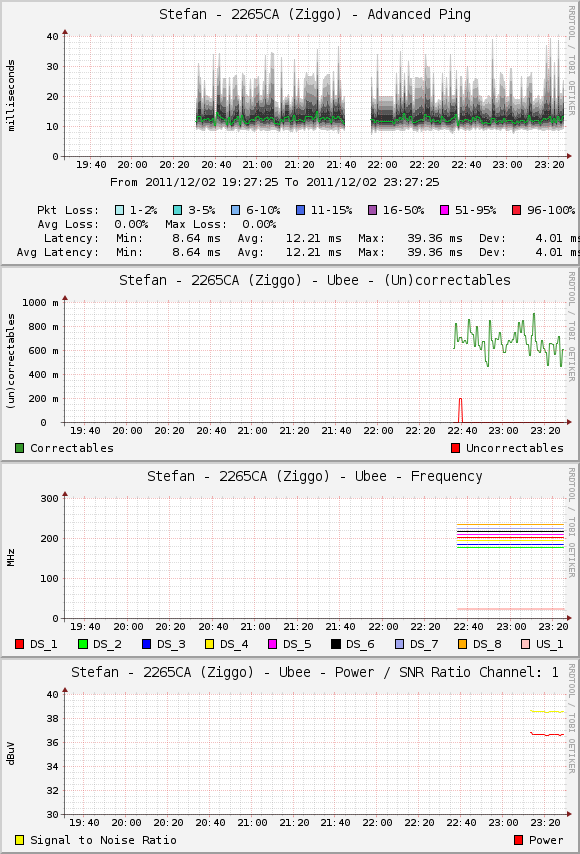Click the (un)correctables axis label
The height and width of the screenshot is (854, 580).
[11, 362]
